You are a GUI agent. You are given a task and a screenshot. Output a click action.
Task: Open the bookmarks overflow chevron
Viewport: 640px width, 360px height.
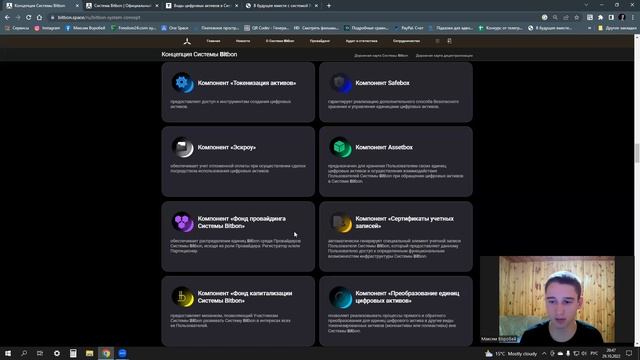(x=589, y=28)
